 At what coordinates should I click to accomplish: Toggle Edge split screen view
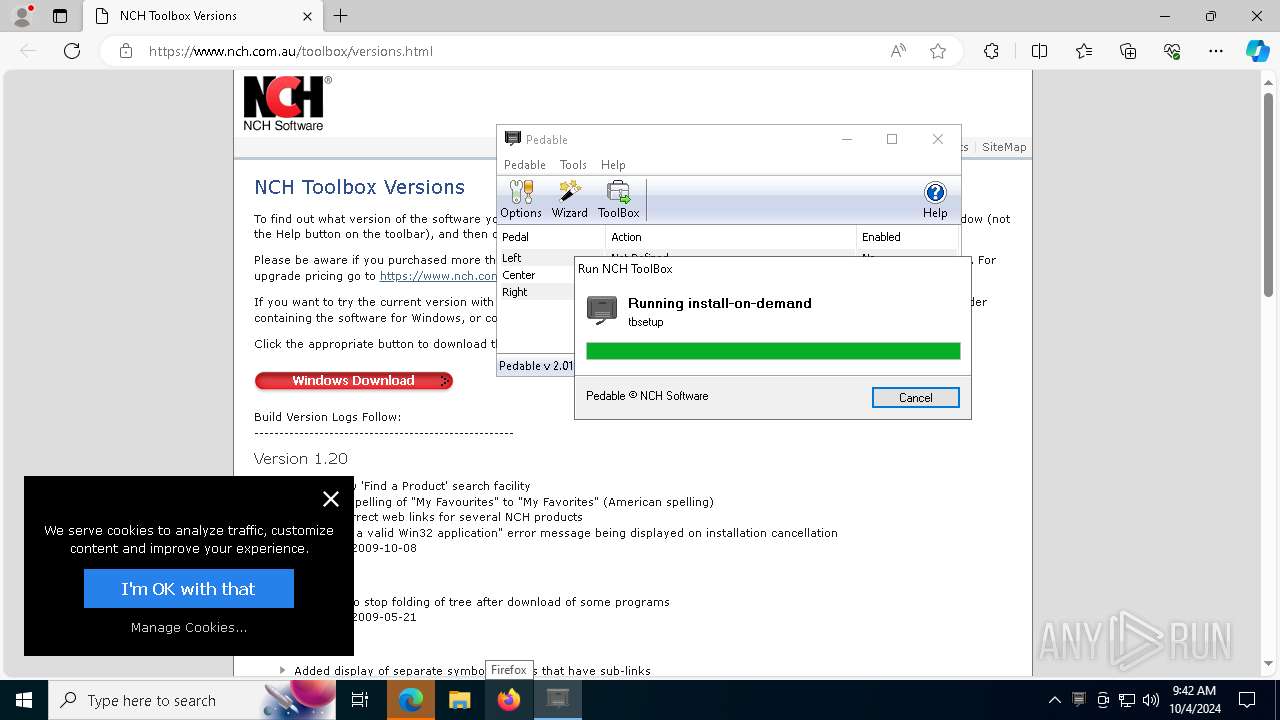tap(1039, 51)
